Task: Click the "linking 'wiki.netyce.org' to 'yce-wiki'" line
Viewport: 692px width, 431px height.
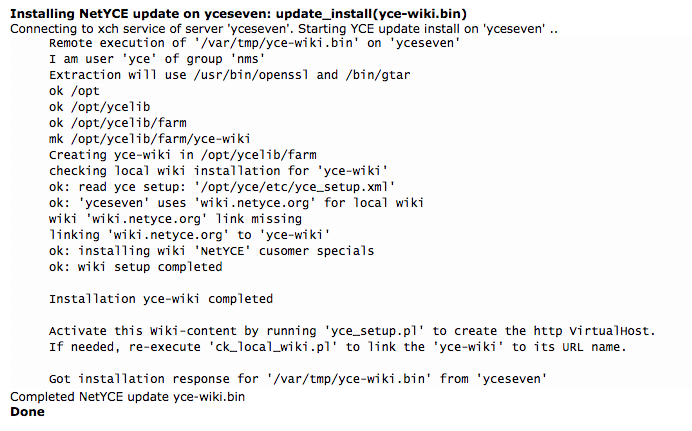Action: pyautogui.click(x=186, y=235)
